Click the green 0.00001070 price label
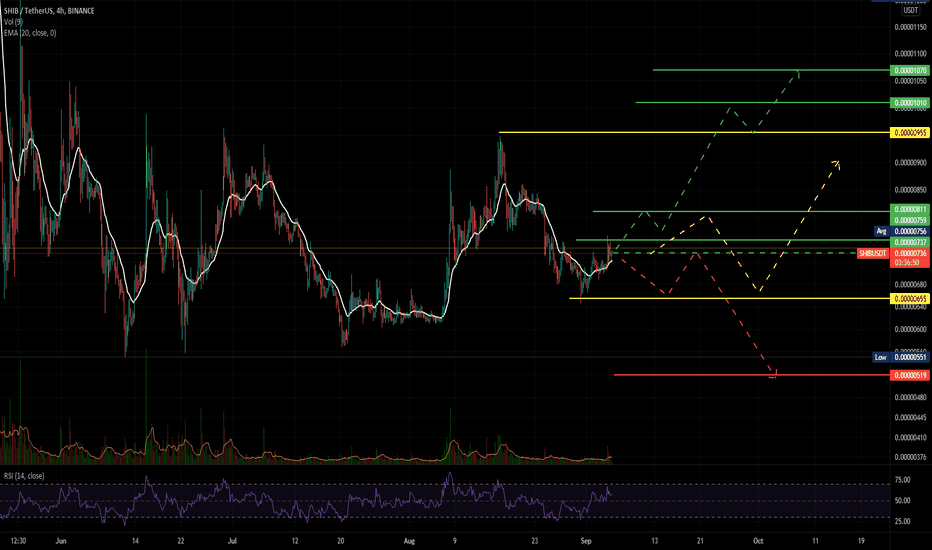 (x=910, y=70)
